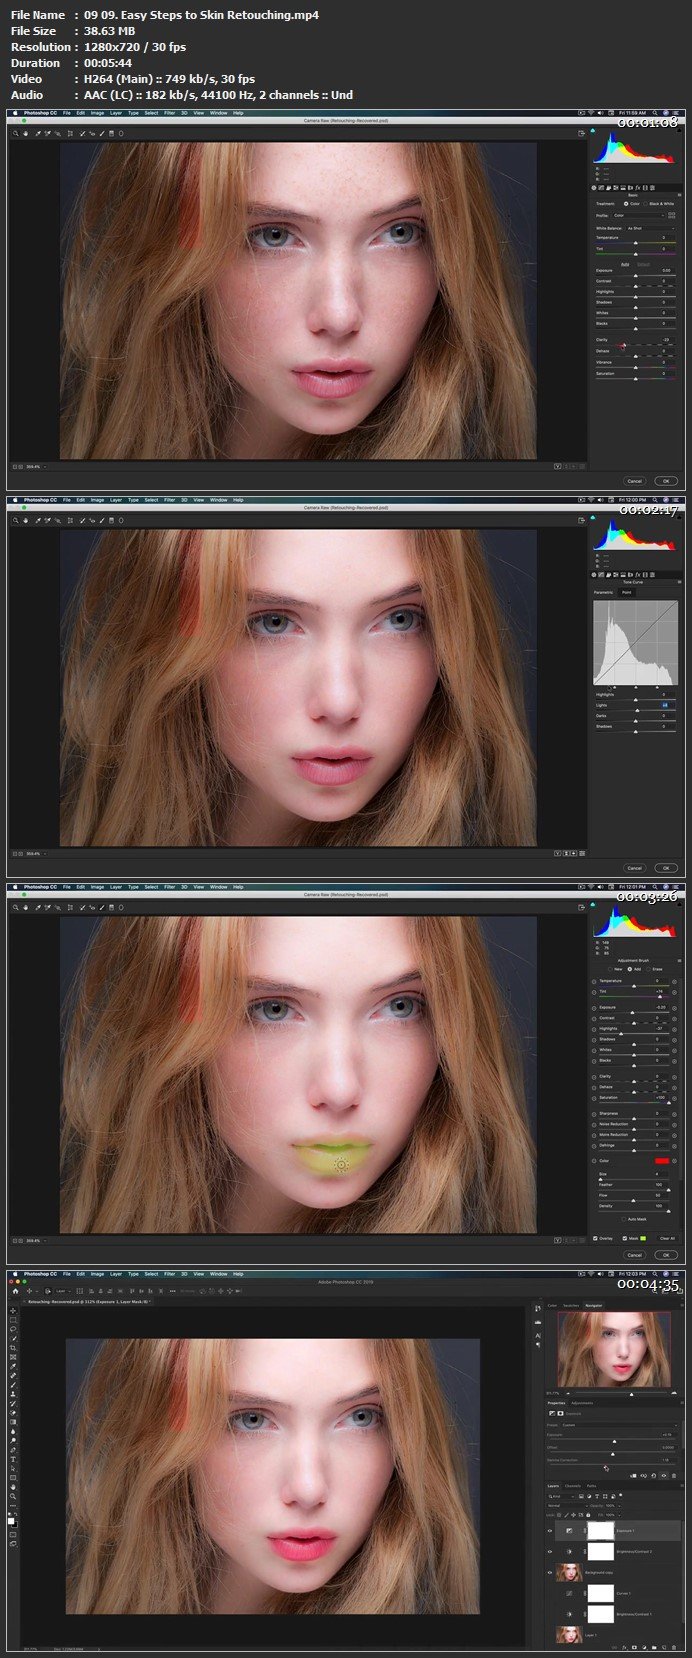
Task: Open the Apple menu in the 00:01:08 frame
Action: click(15, 113)
